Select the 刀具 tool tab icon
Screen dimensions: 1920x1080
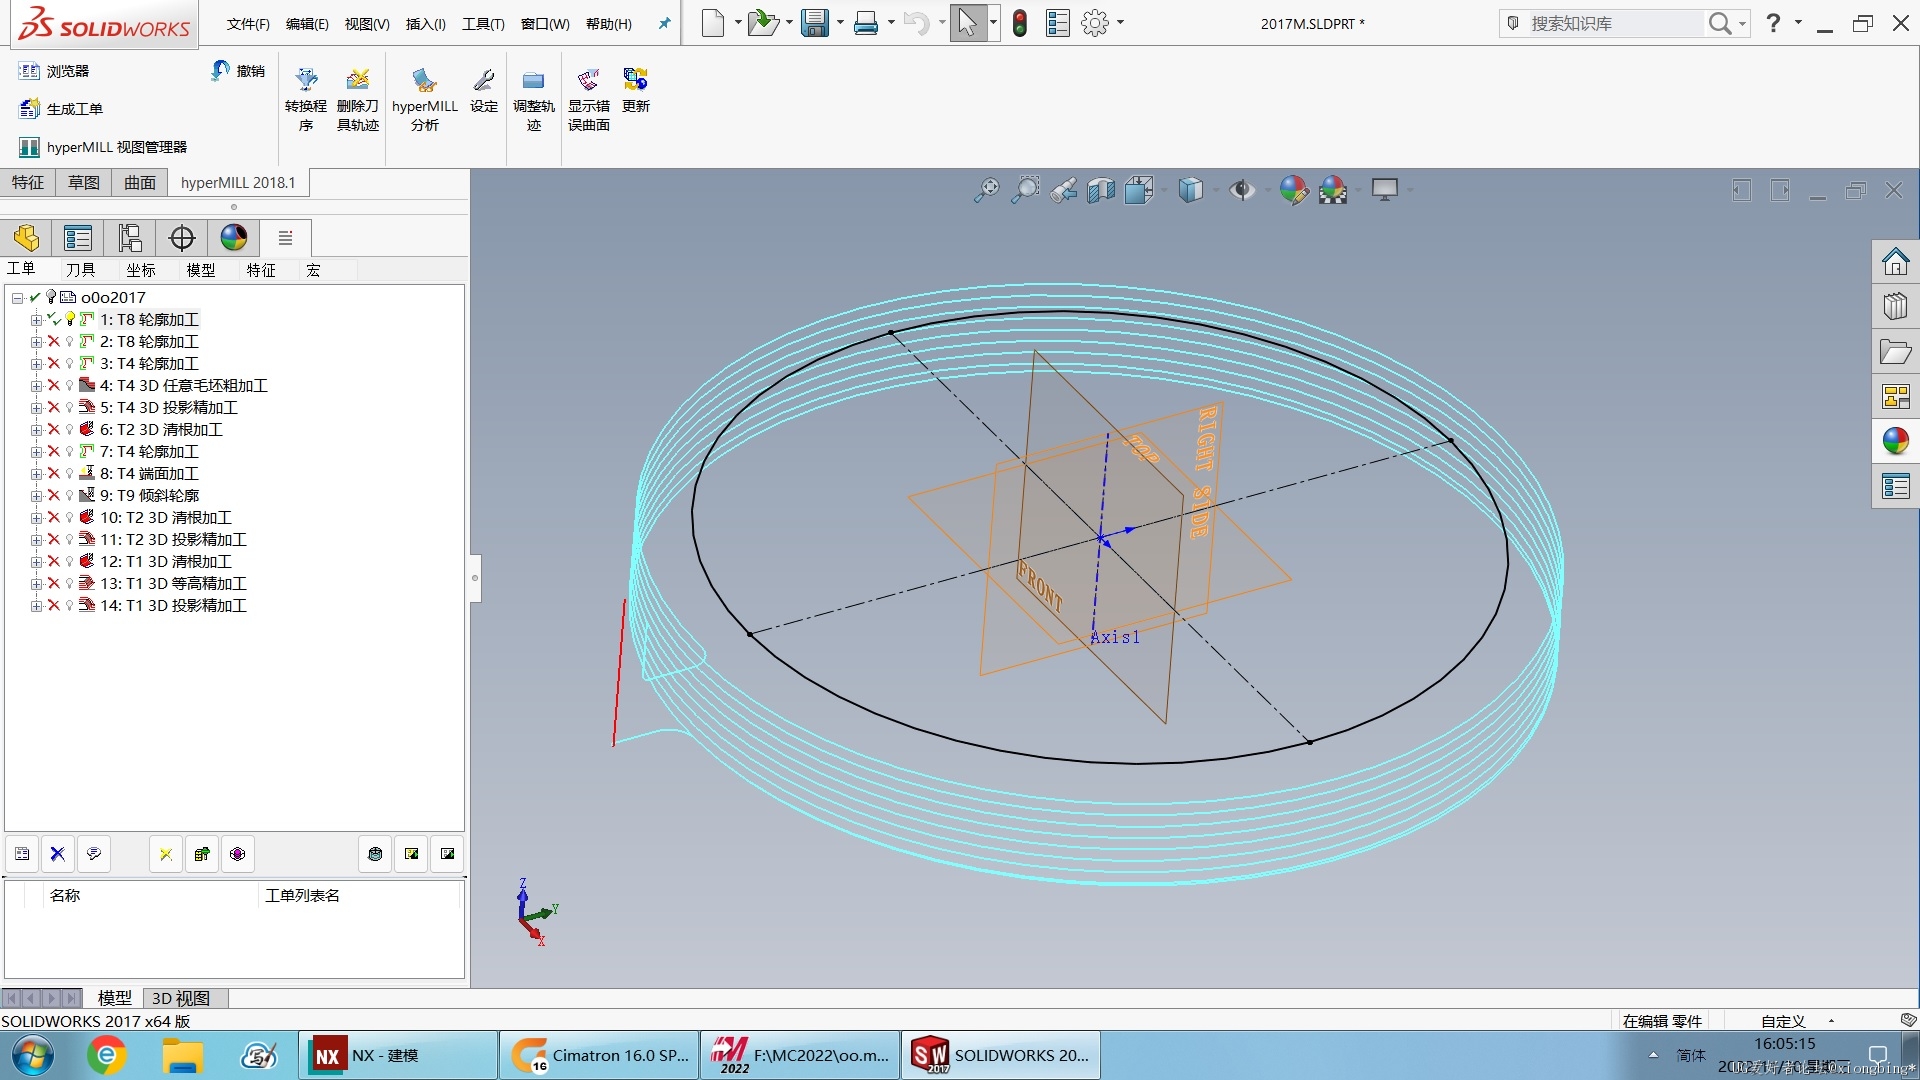[78, 238]
